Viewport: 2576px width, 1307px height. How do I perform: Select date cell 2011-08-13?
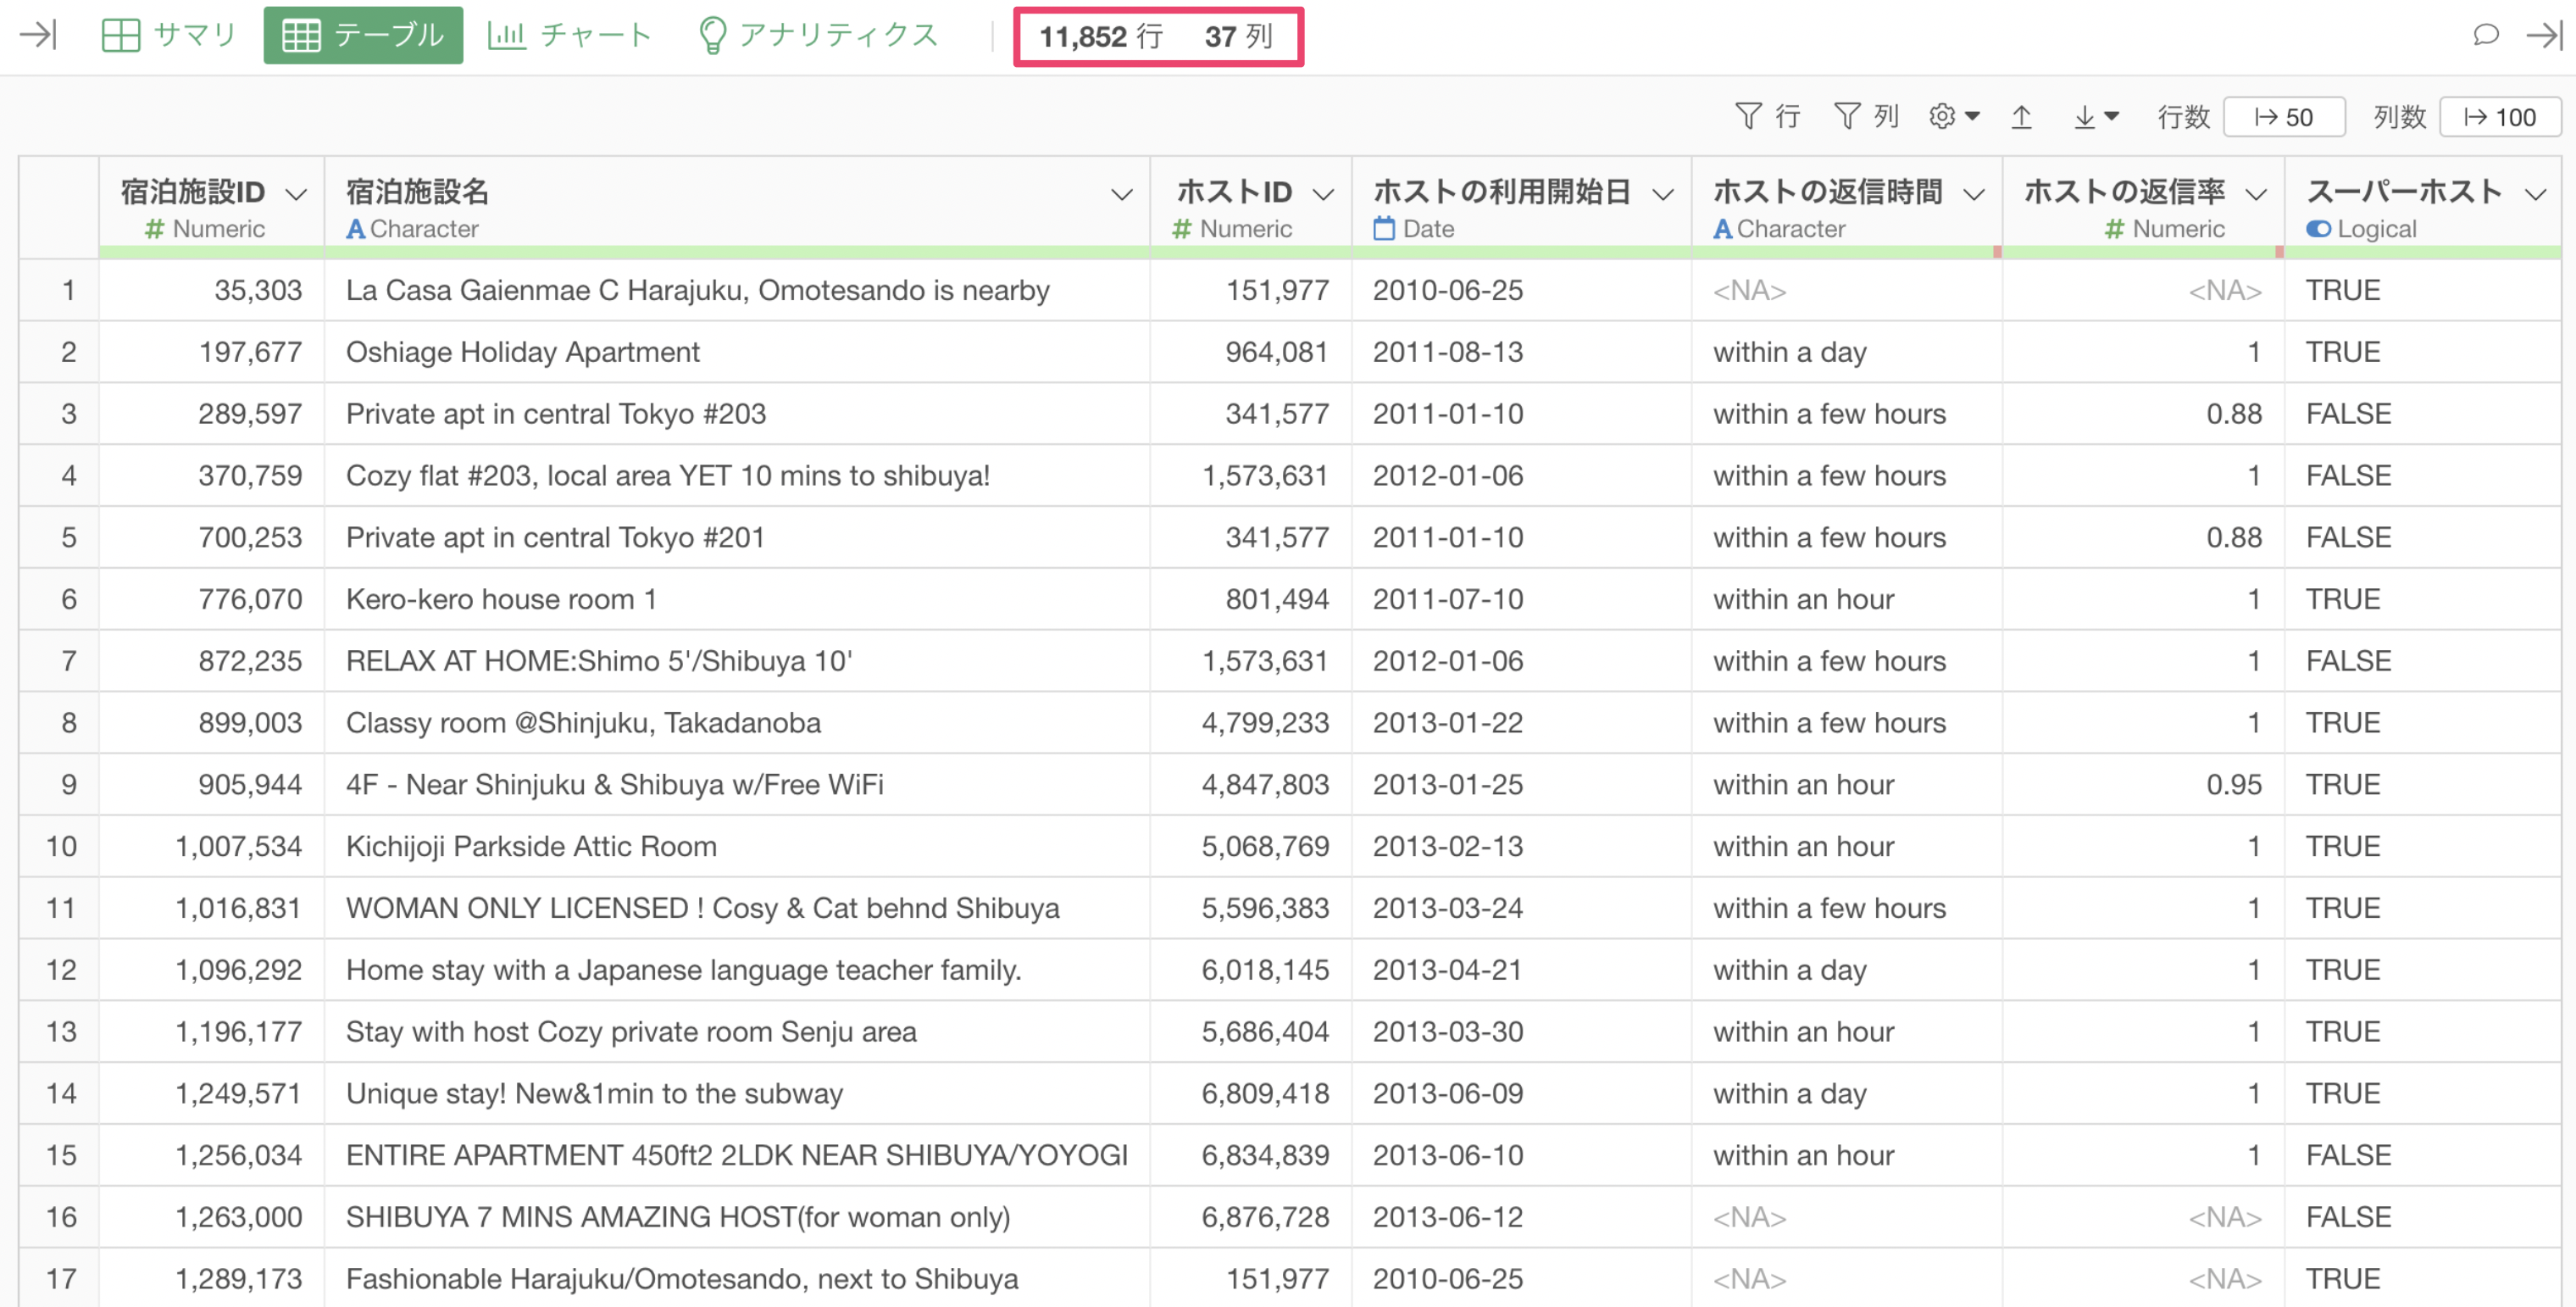[x=1521, y=352]
